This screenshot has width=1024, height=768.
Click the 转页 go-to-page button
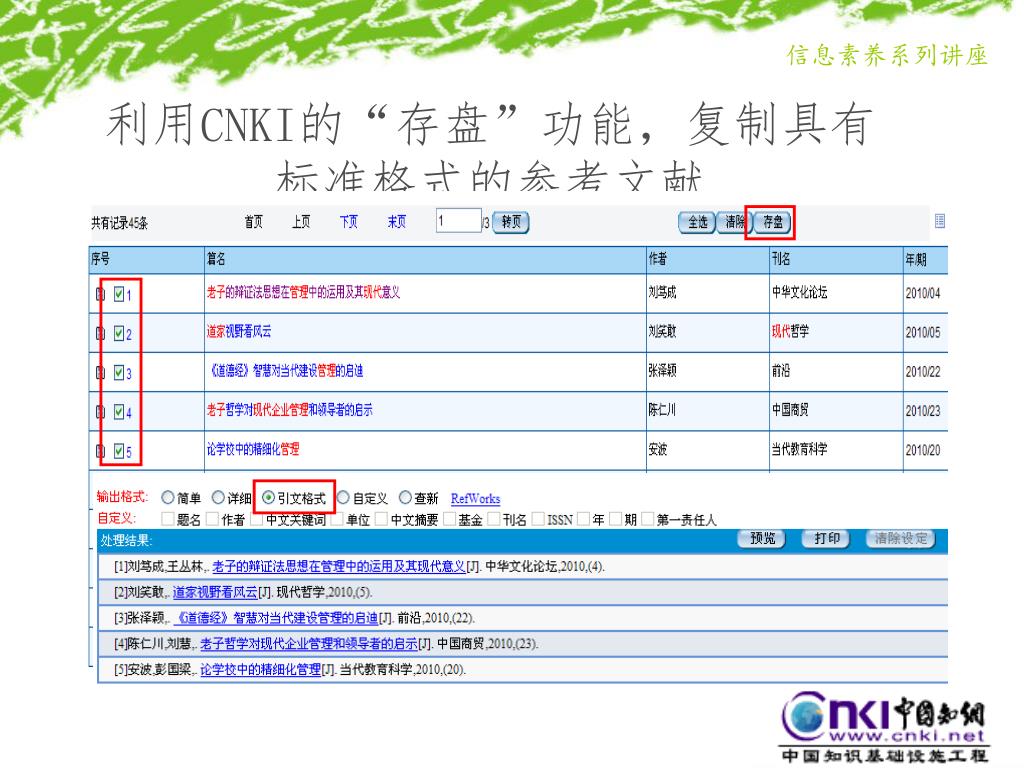pos(511,223)
